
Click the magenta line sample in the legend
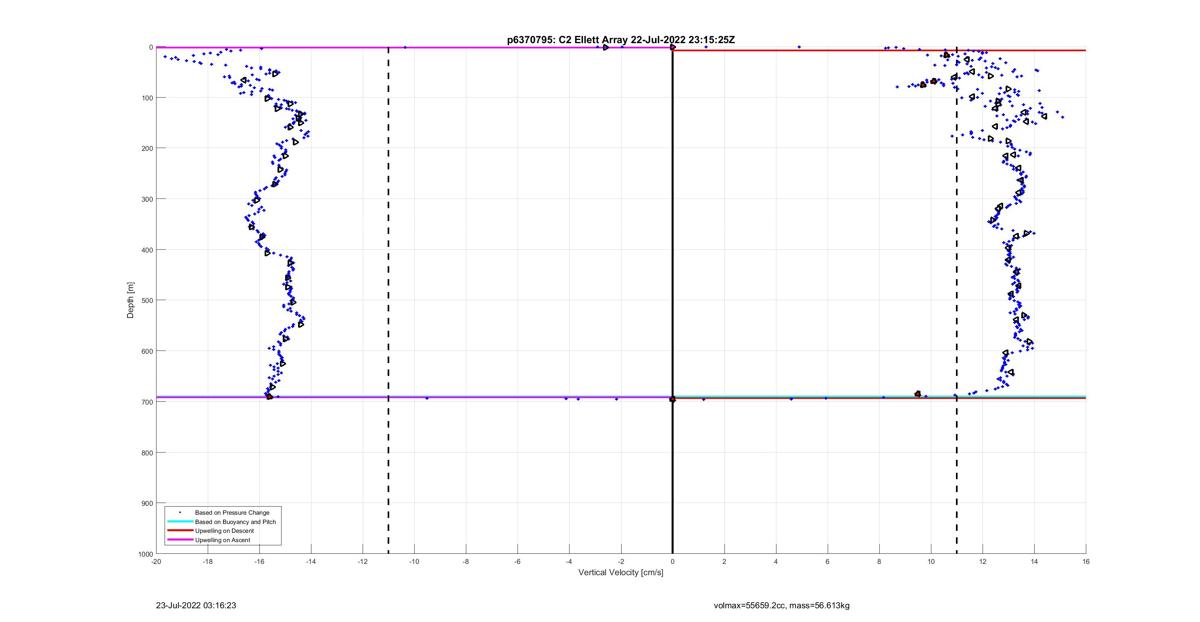coord(179,540)
